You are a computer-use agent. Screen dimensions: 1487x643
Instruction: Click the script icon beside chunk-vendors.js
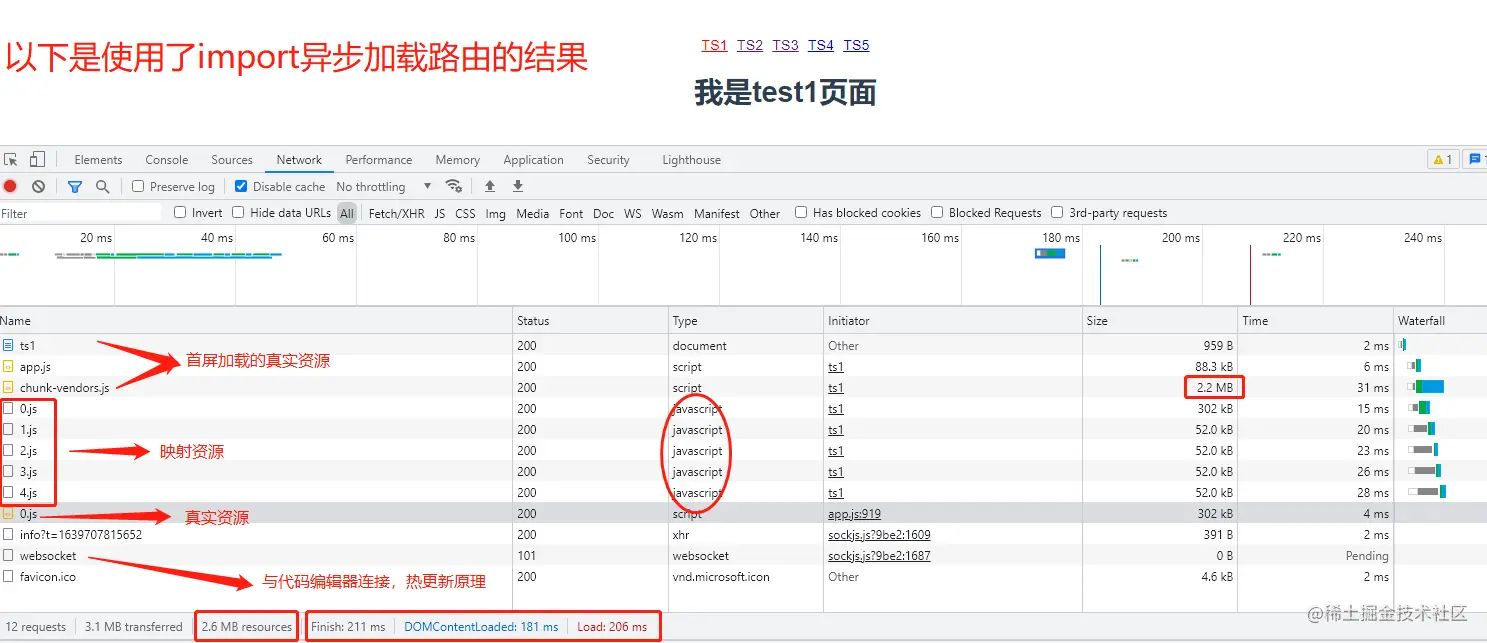pos(8,388)
